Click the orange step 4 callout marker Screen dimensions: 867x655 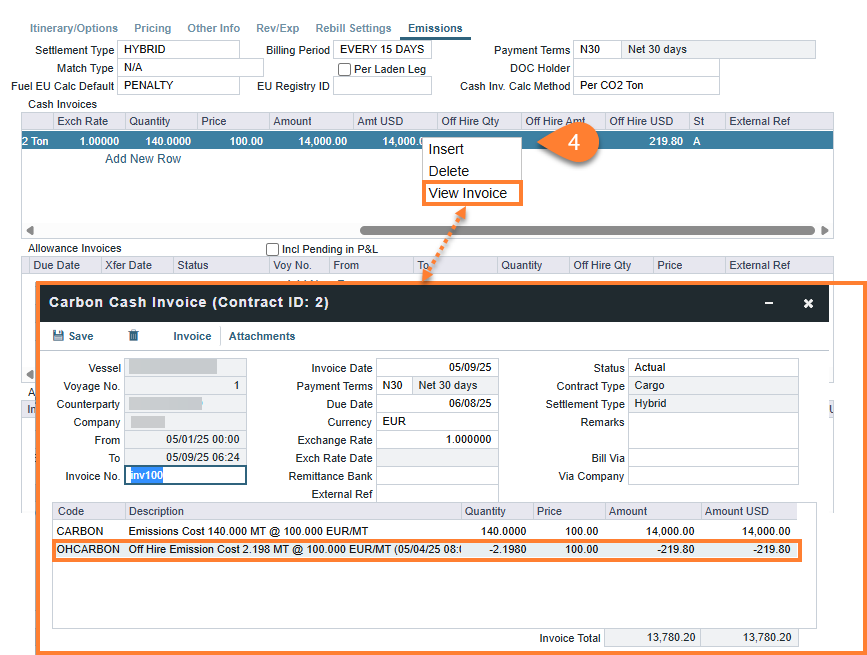573,142
